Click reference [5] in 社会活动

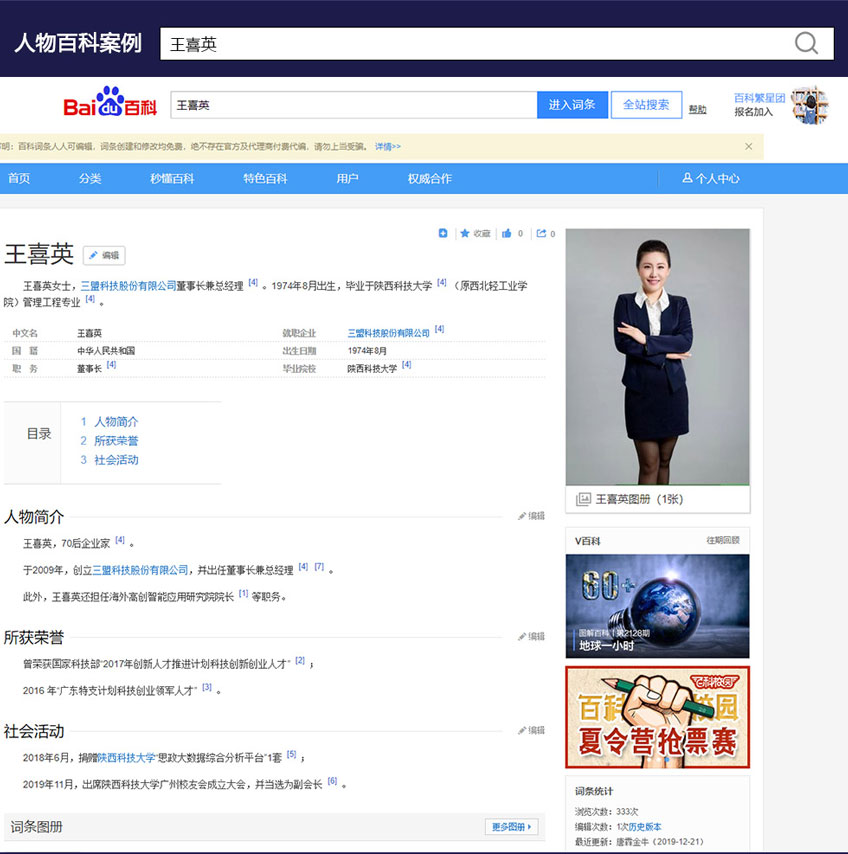[x=291, y=754]
